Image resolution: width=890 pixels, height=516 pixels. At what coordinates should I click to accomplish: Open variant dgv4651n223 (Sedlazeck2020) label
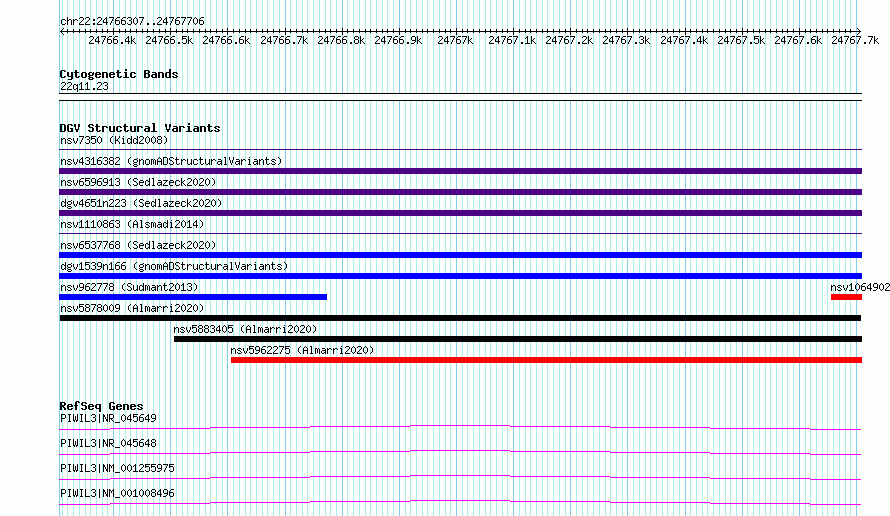[x=141, y=203]
